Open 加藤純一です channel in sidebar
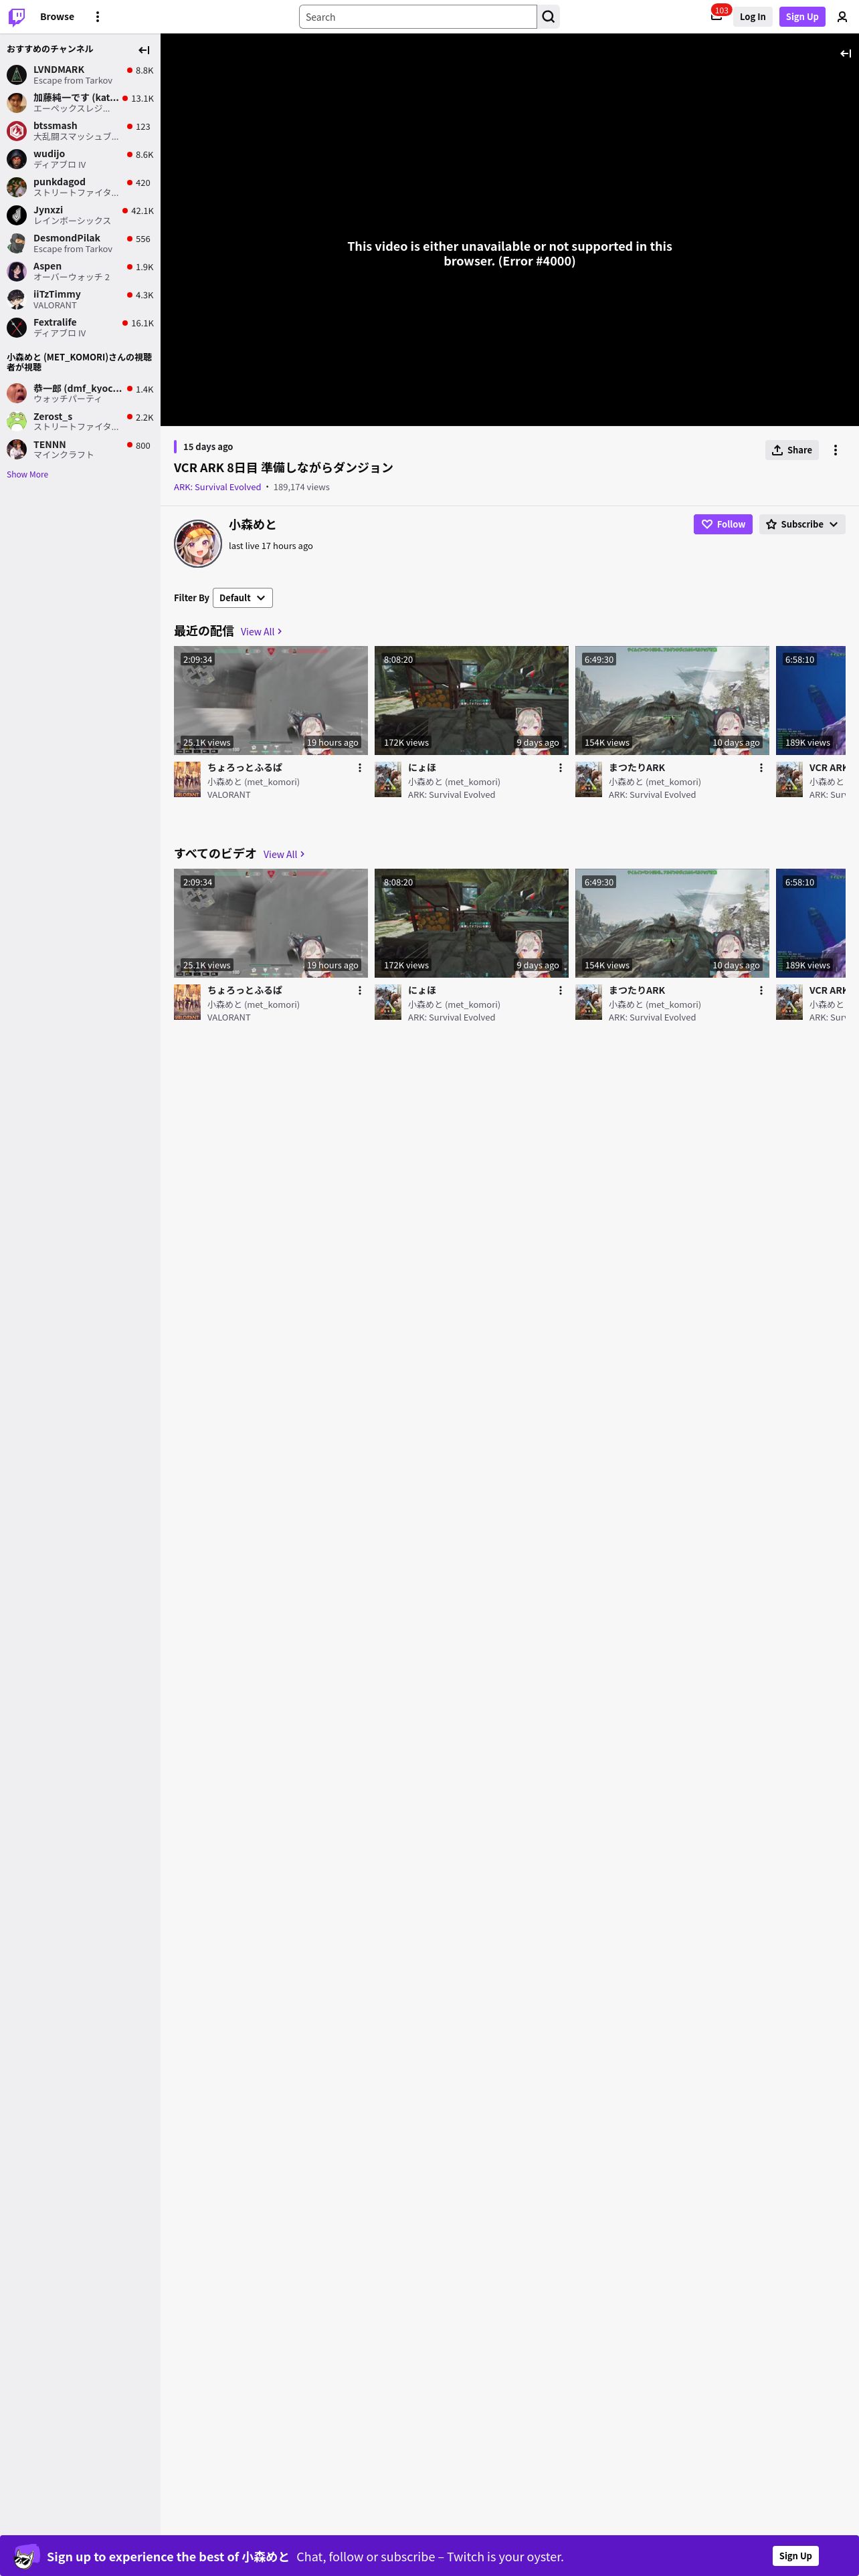859x2576 pixels. [x=80, y=103]
